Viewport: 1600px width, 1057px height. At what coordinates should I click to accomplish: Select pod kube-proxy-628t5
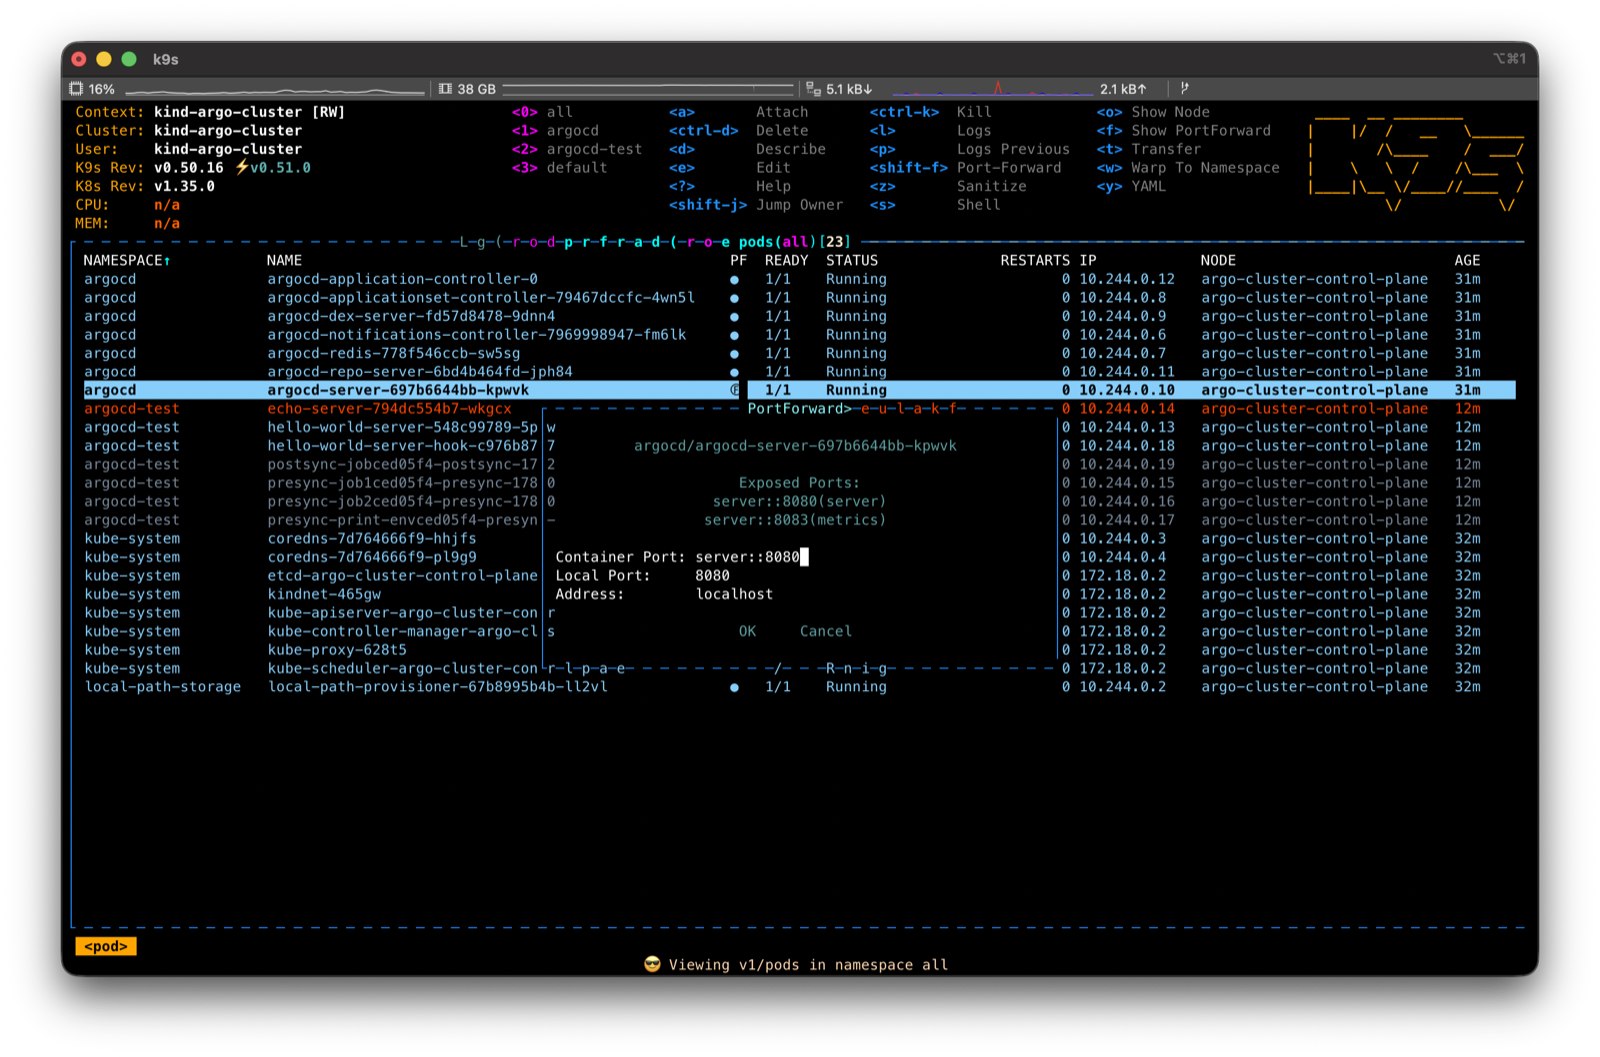337,650
